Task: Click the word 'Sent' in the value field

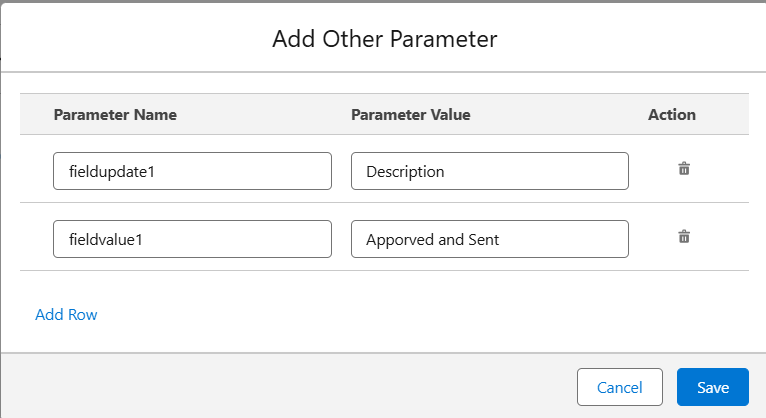Action: point(484,240)
